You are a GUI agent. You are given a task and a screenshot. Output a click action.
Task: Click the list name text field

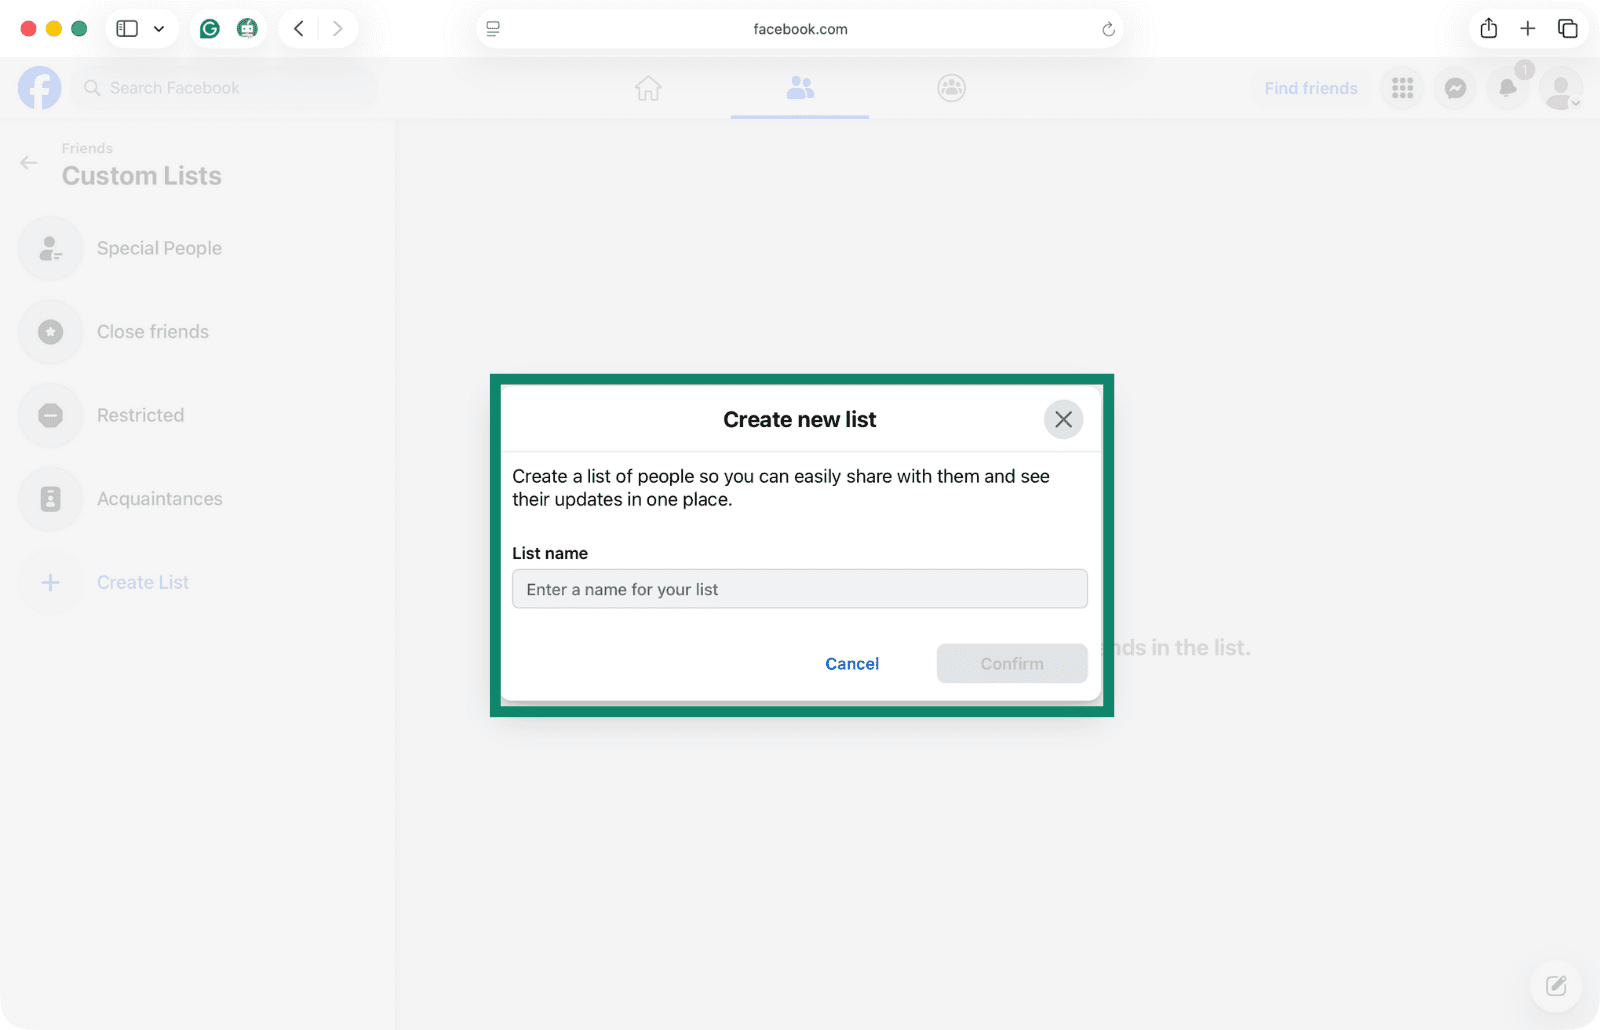pyautogui.click(x=799, y=589)
